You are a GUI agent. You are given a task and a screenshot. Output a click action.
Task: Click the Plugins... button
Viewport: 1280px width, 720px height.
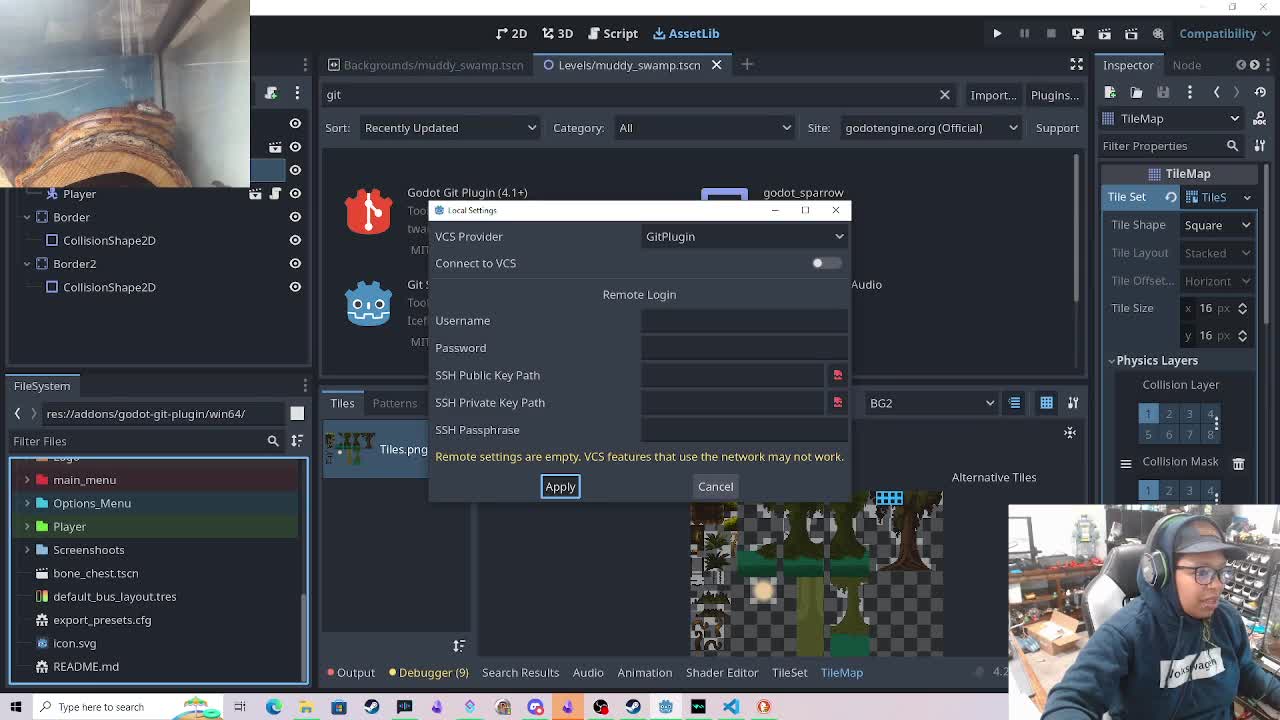coord(1055,95)
